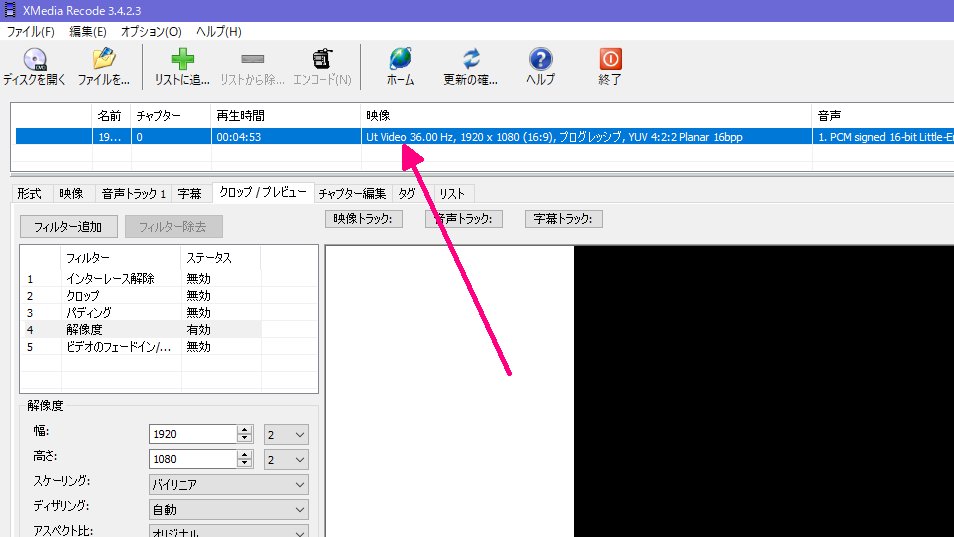Click the 有効 status of the Resolution filter
954x537 pixels.
(198, 330)
